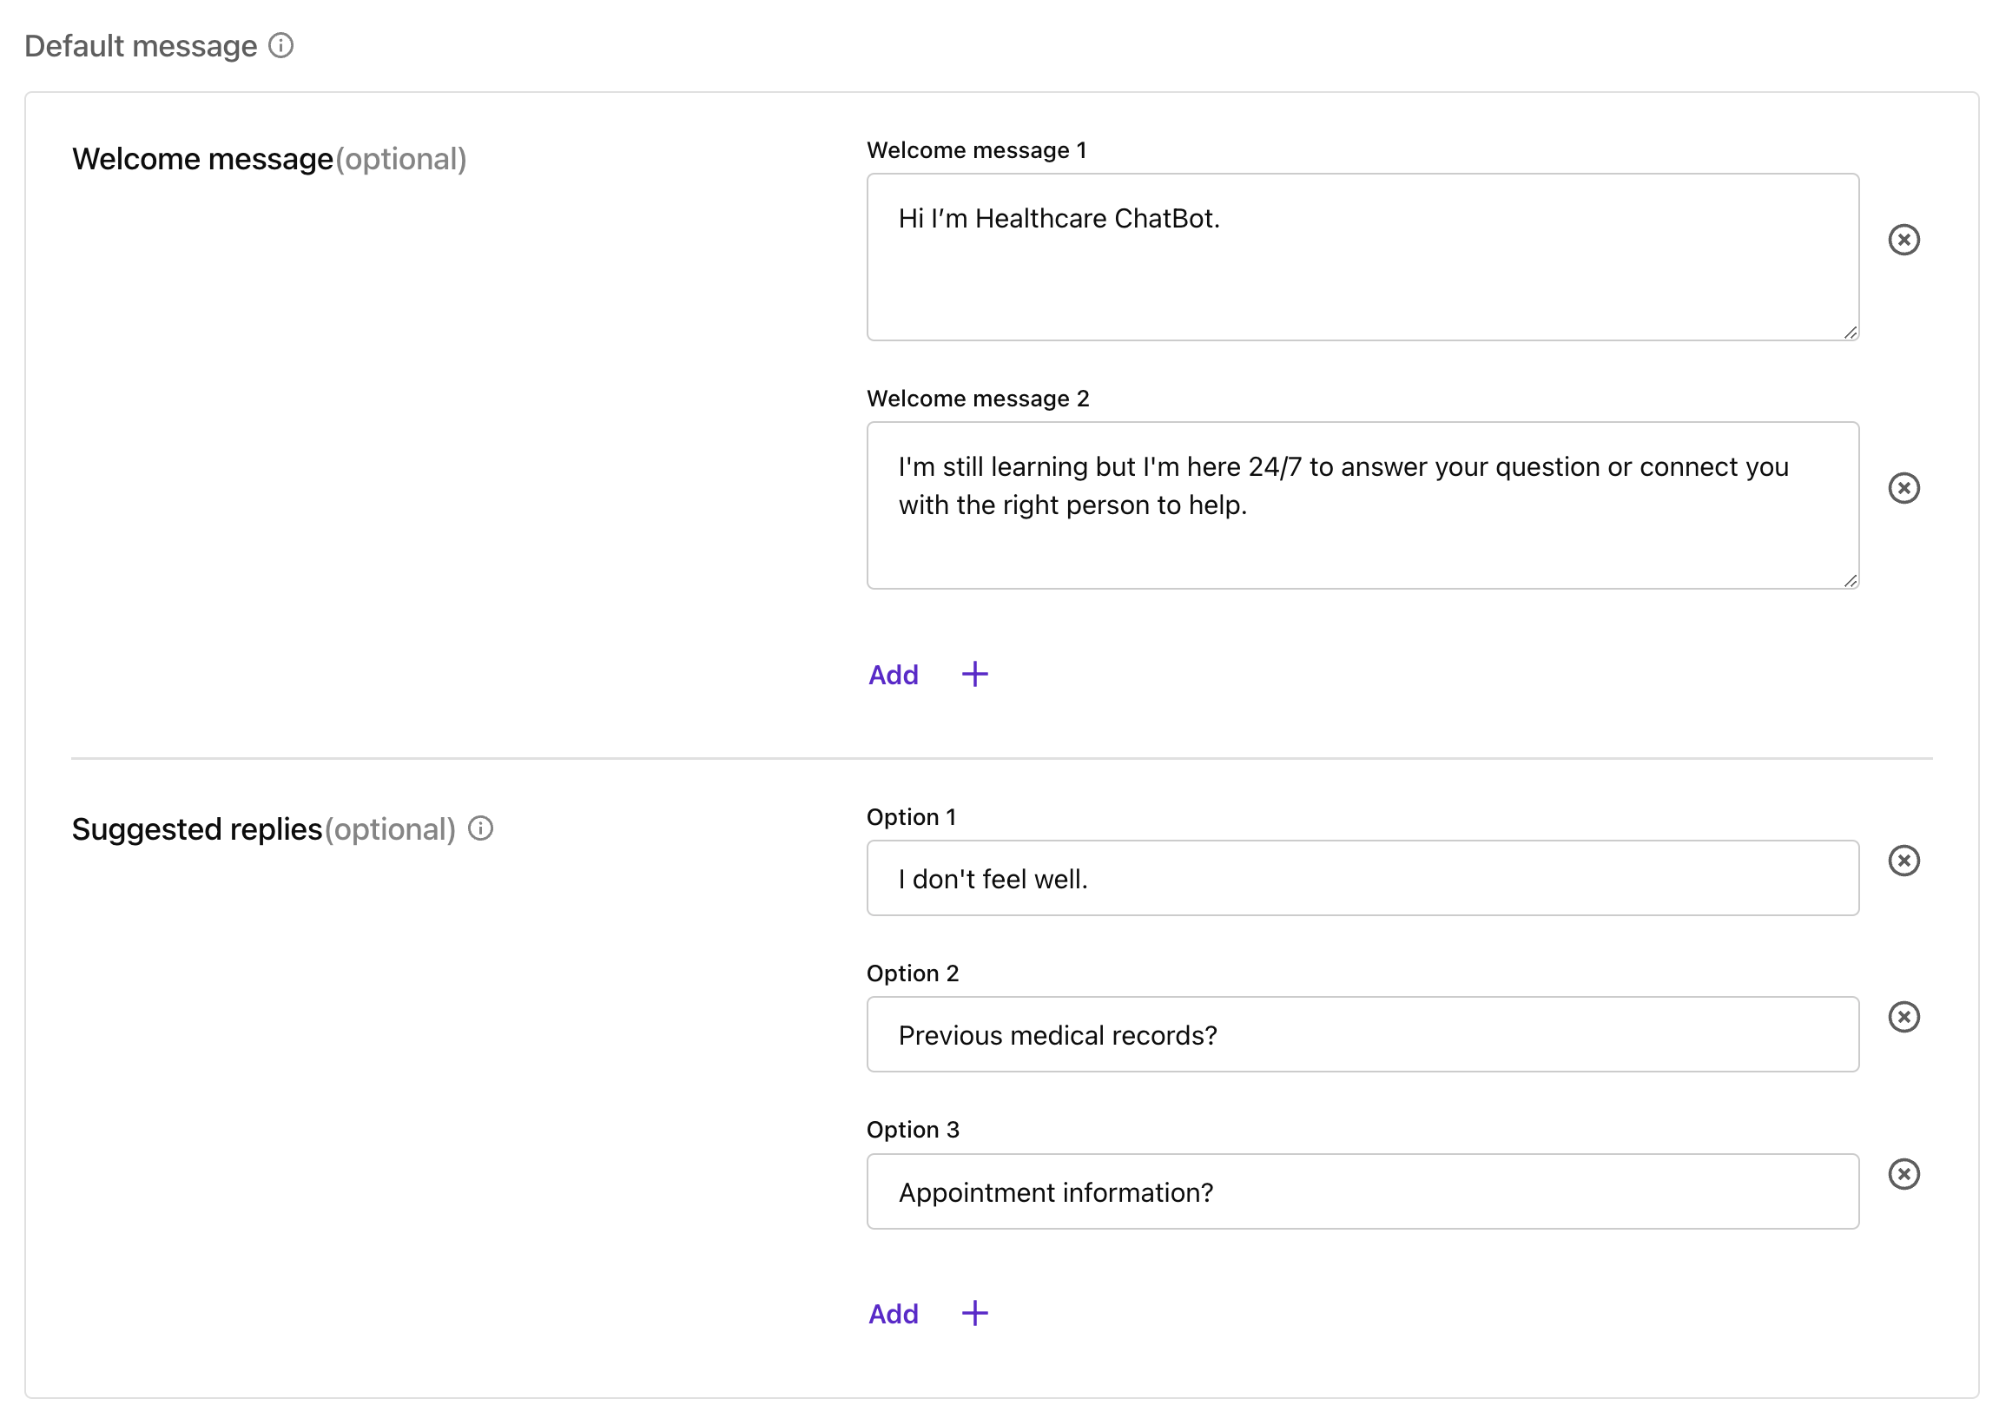
Task: Open the Default message info tooltip
Action: (283, 44)
